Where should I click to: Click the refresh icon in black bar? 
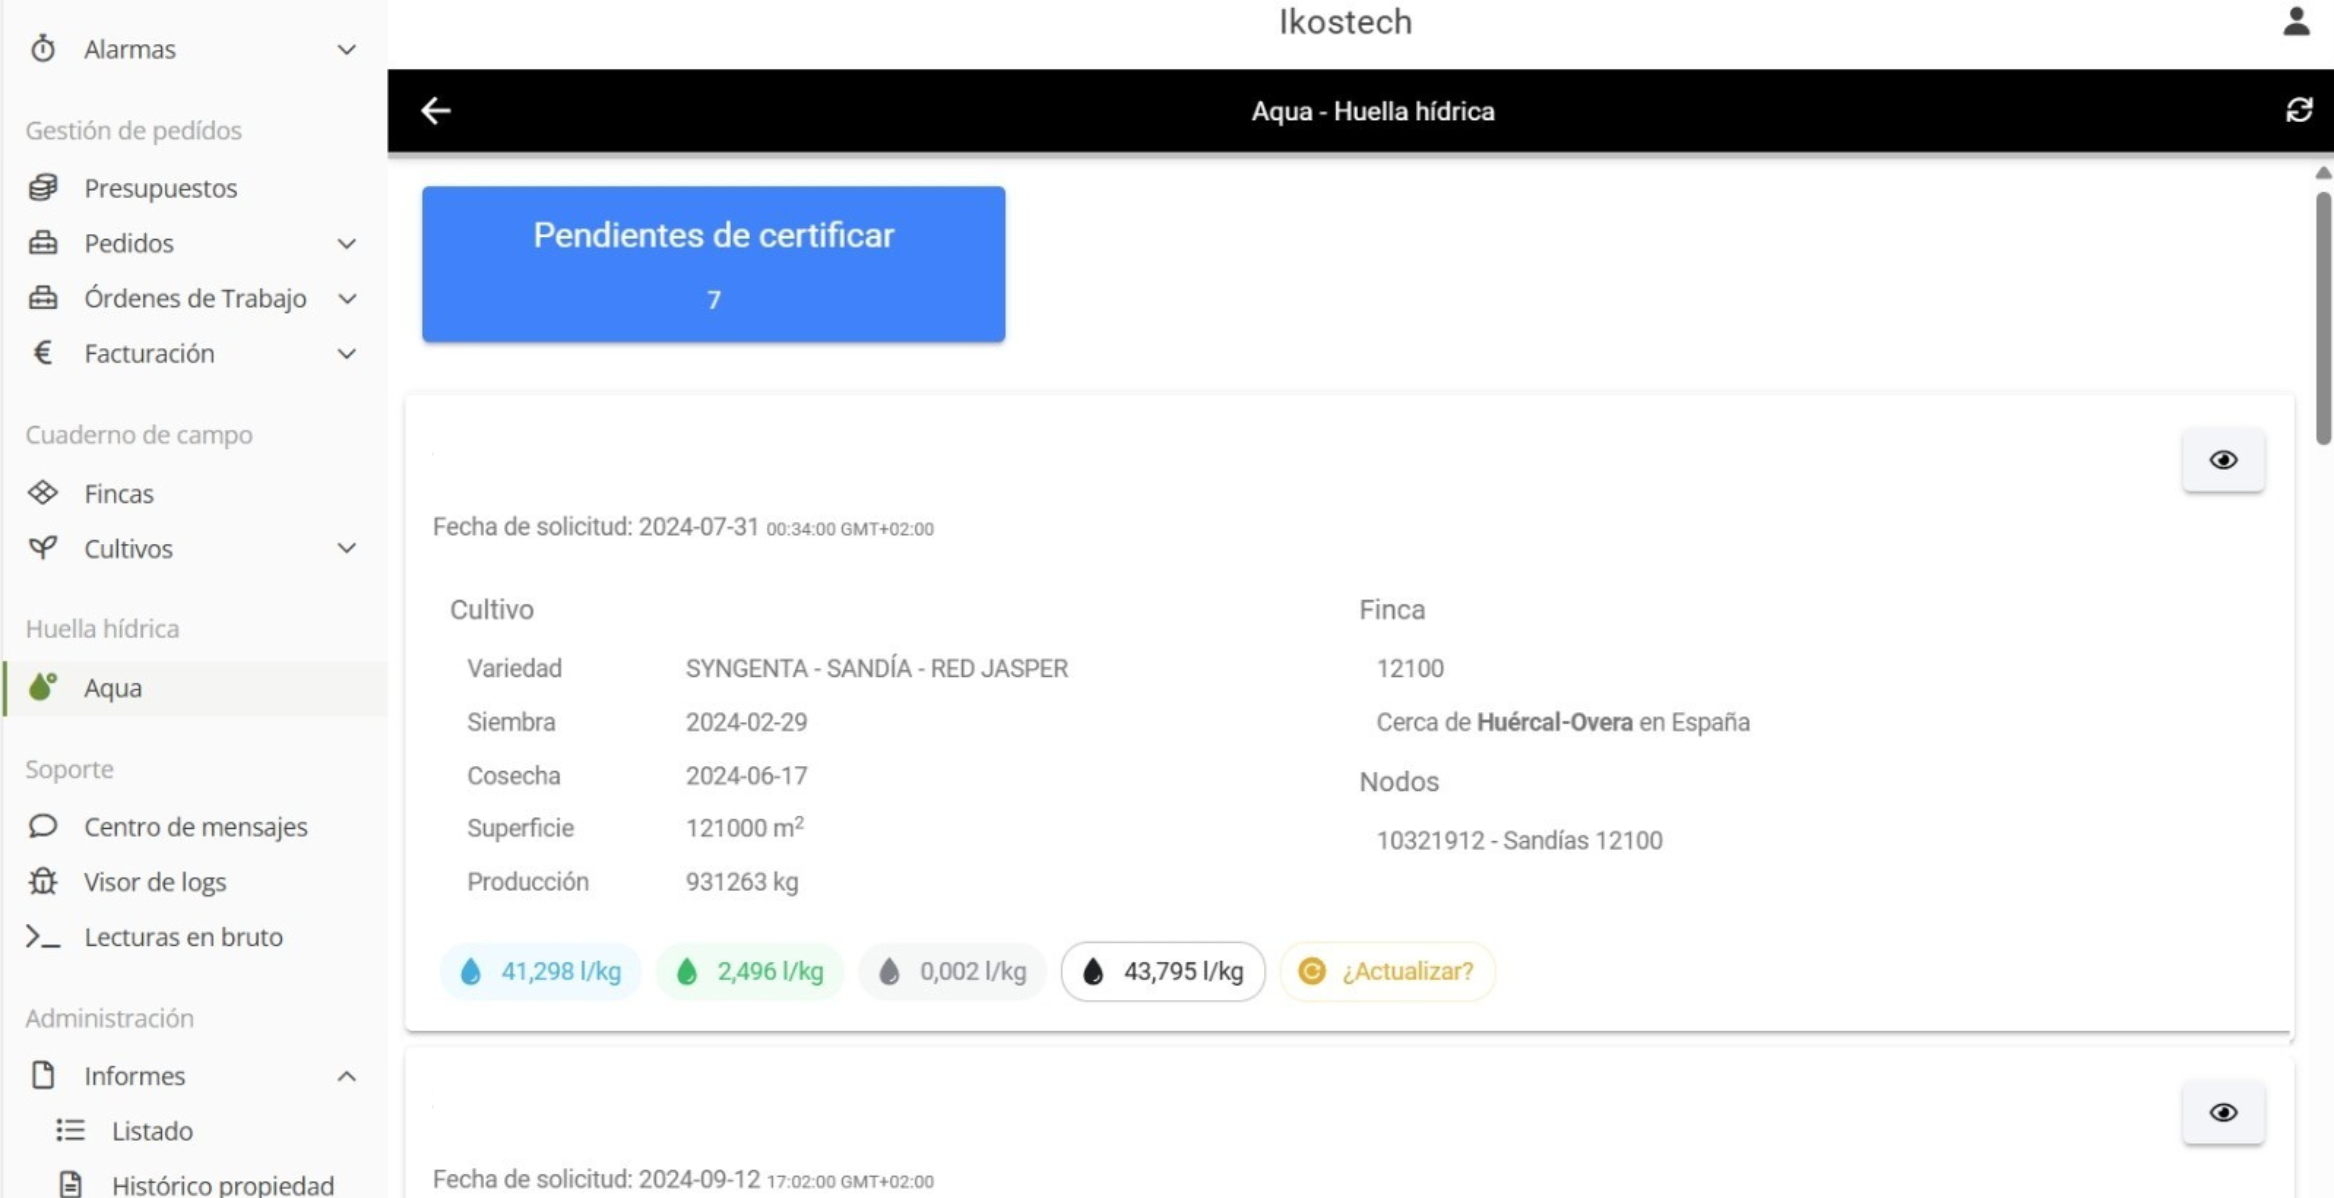tap(2298, 110)
